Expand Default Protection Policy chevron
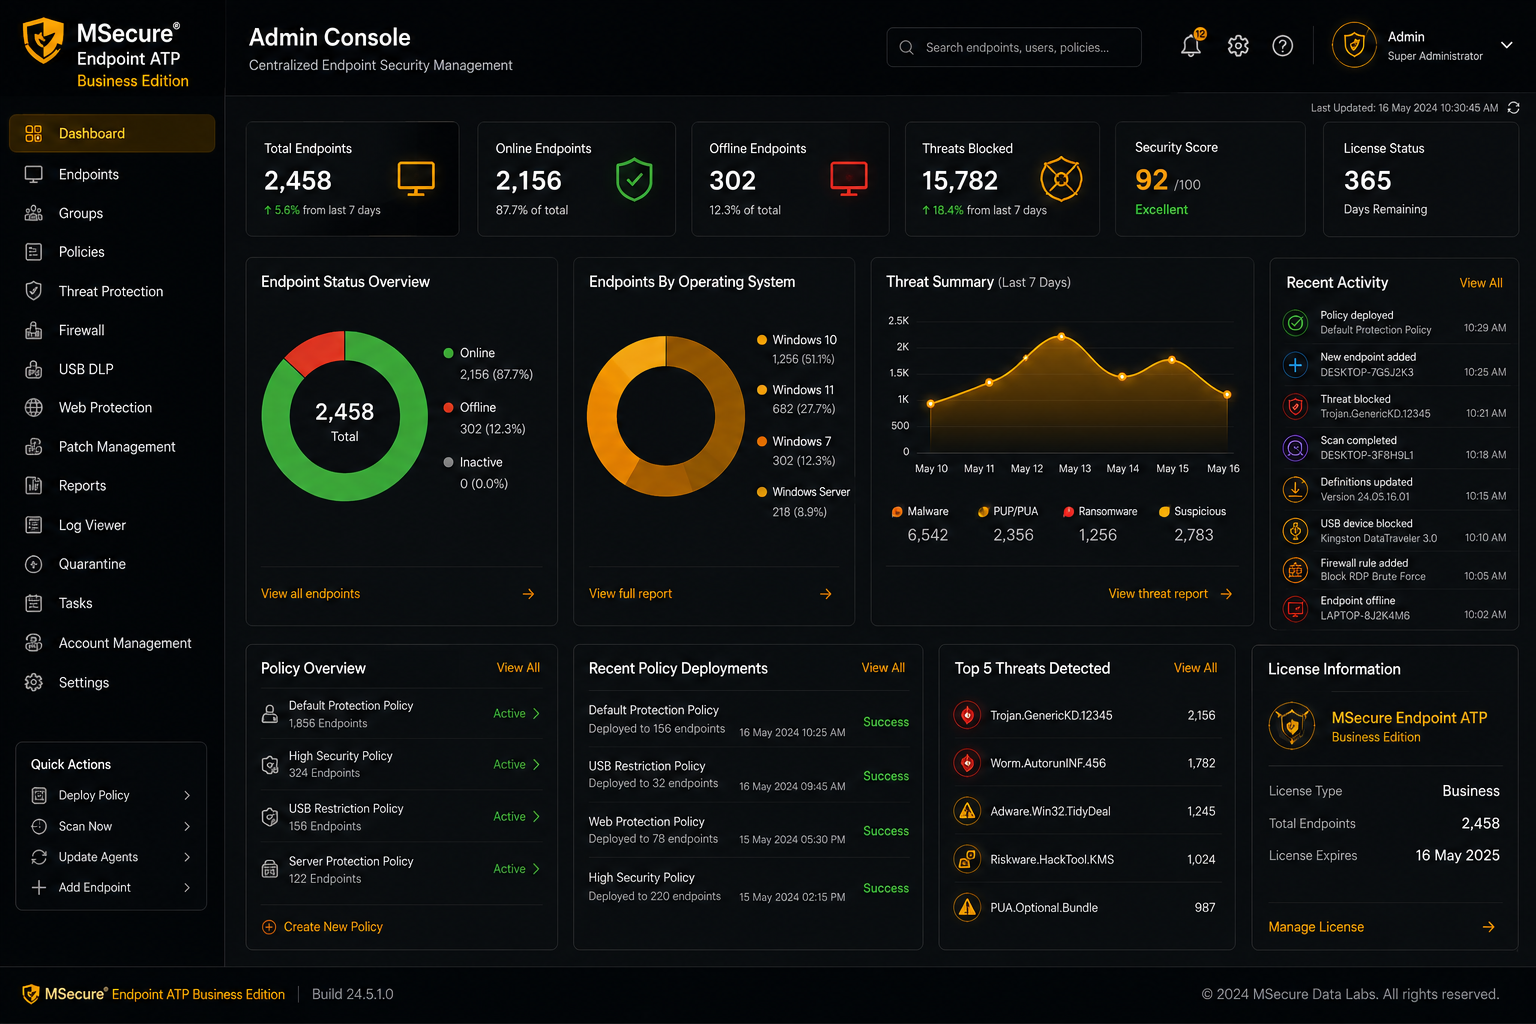1536x1024 pixels. pos(536,713)
